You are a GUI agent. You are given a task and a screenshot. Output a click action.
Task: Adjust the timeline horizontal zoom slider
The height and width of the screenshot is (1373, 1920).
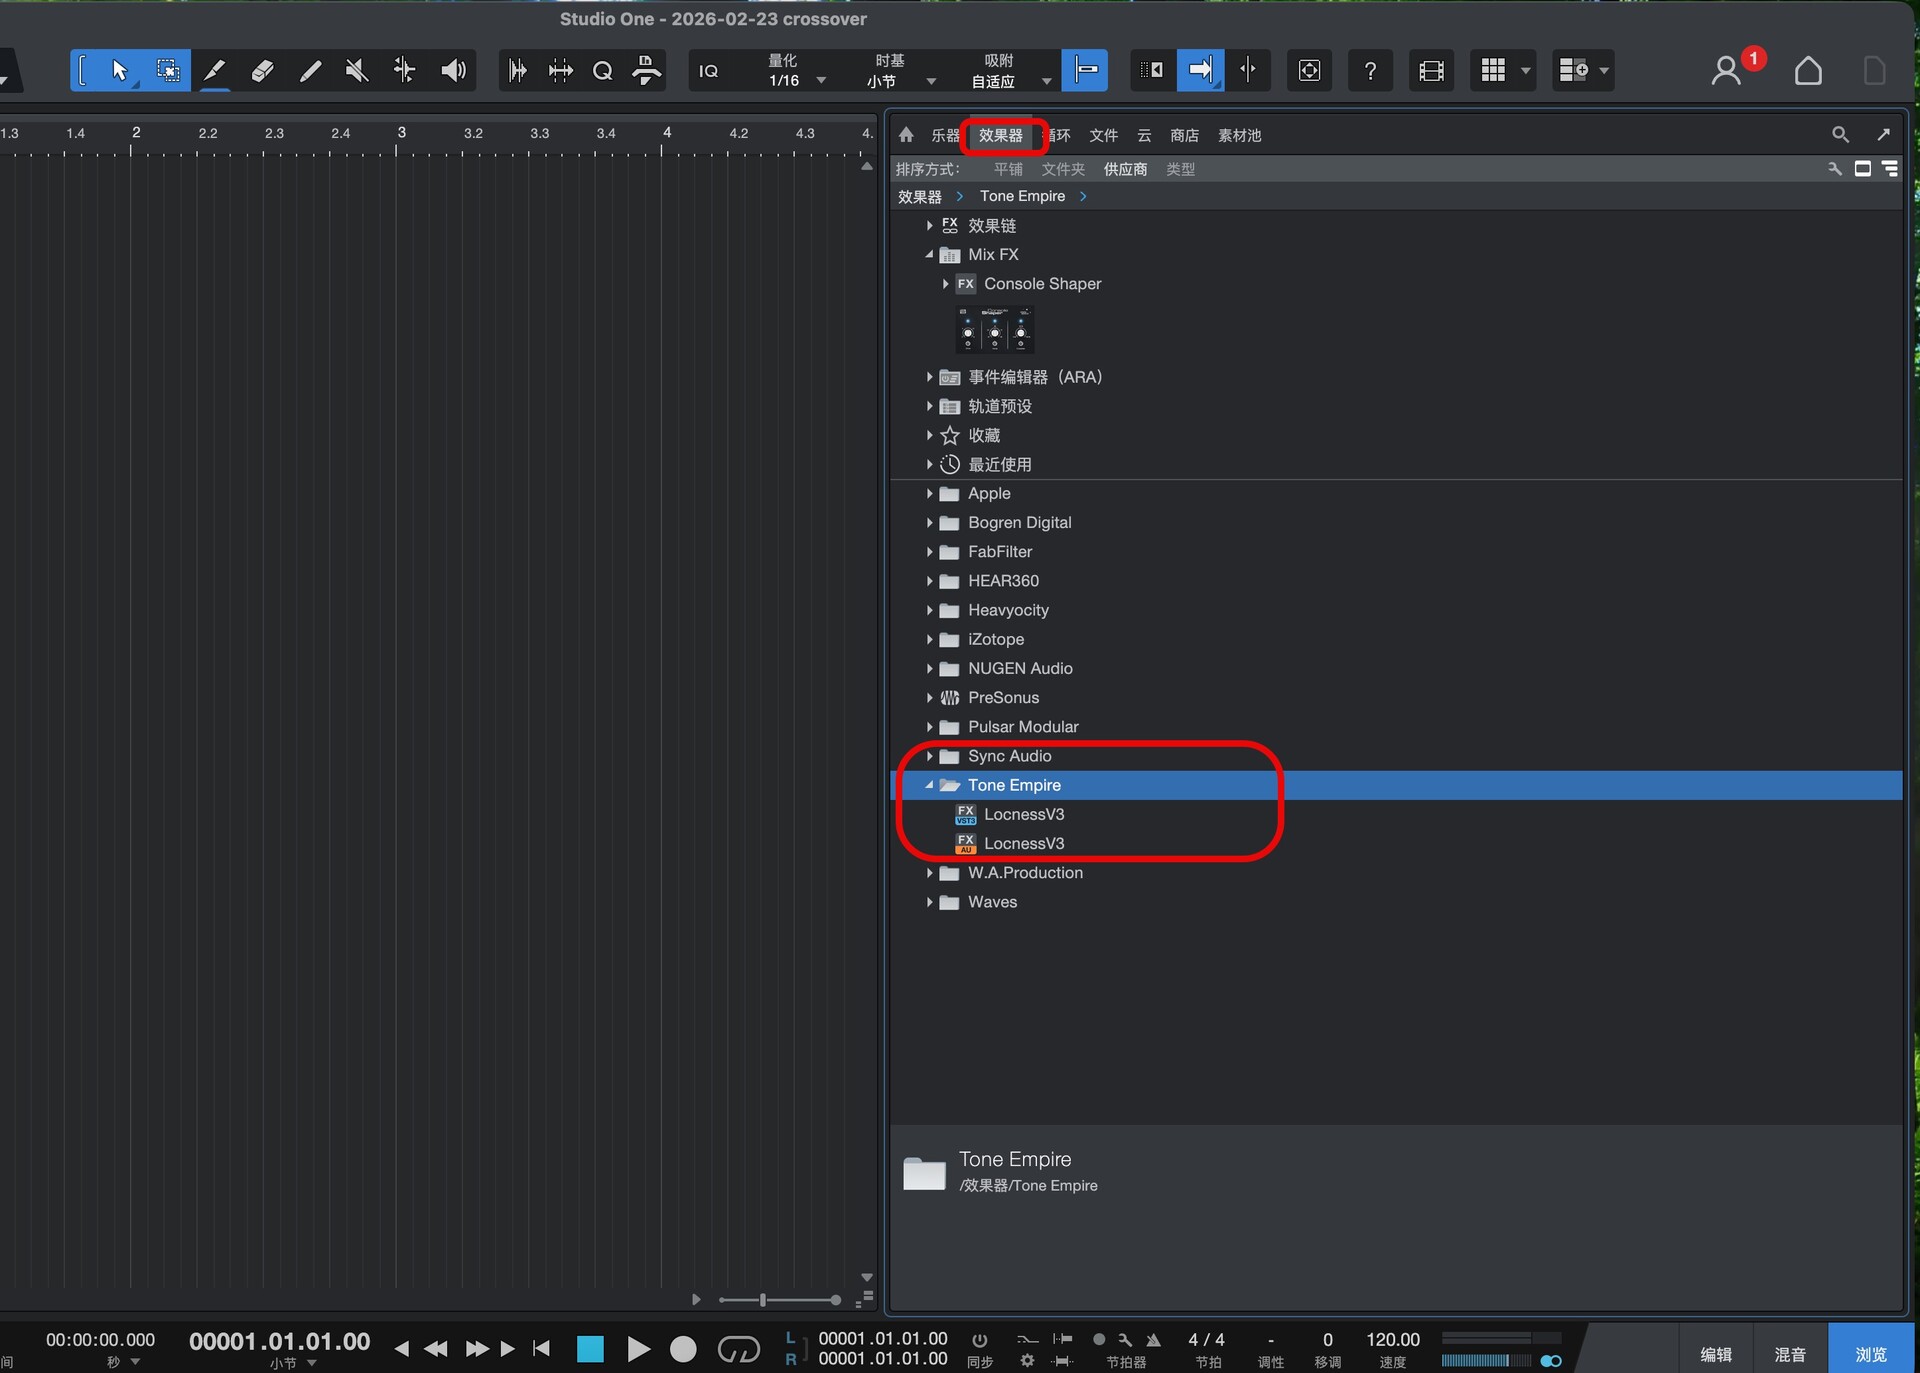coord(763,1300)
